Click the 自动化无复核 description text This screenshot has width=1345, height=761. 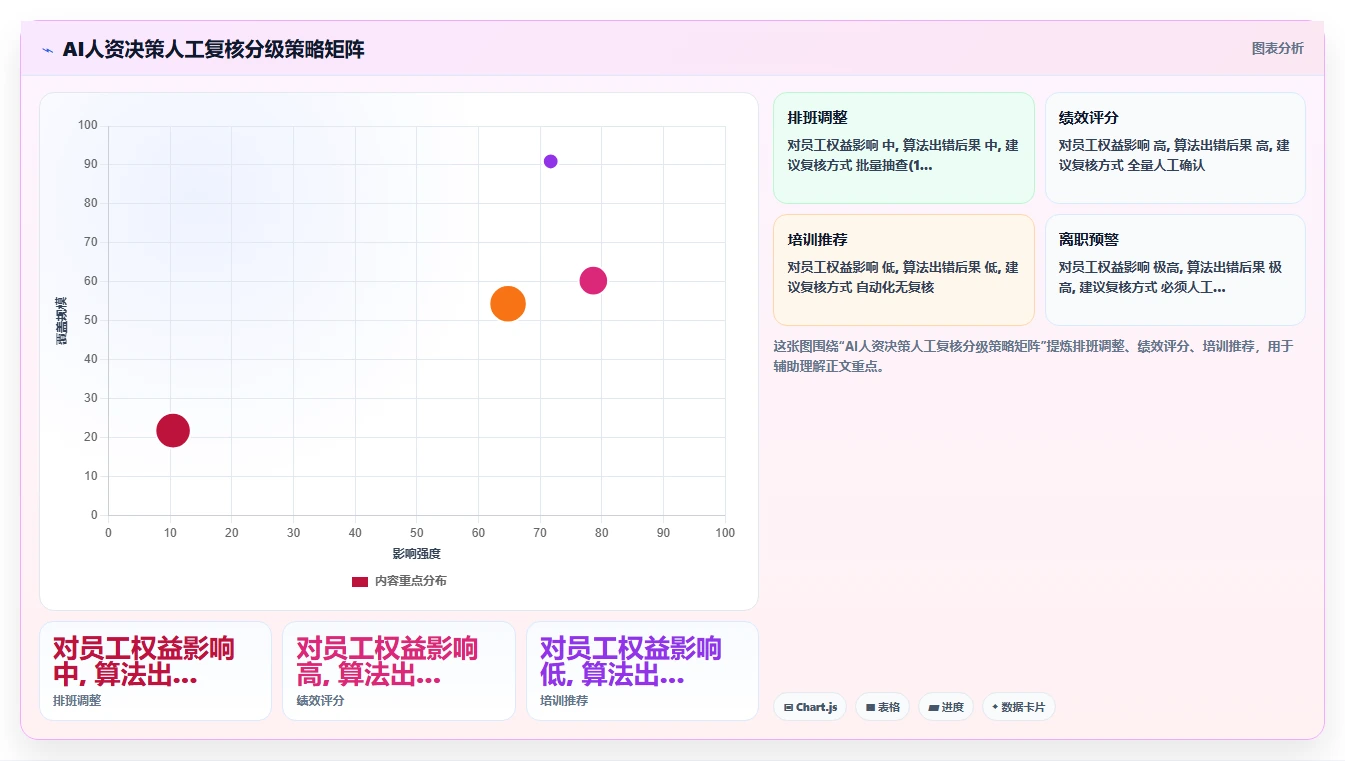pos(903,277)
